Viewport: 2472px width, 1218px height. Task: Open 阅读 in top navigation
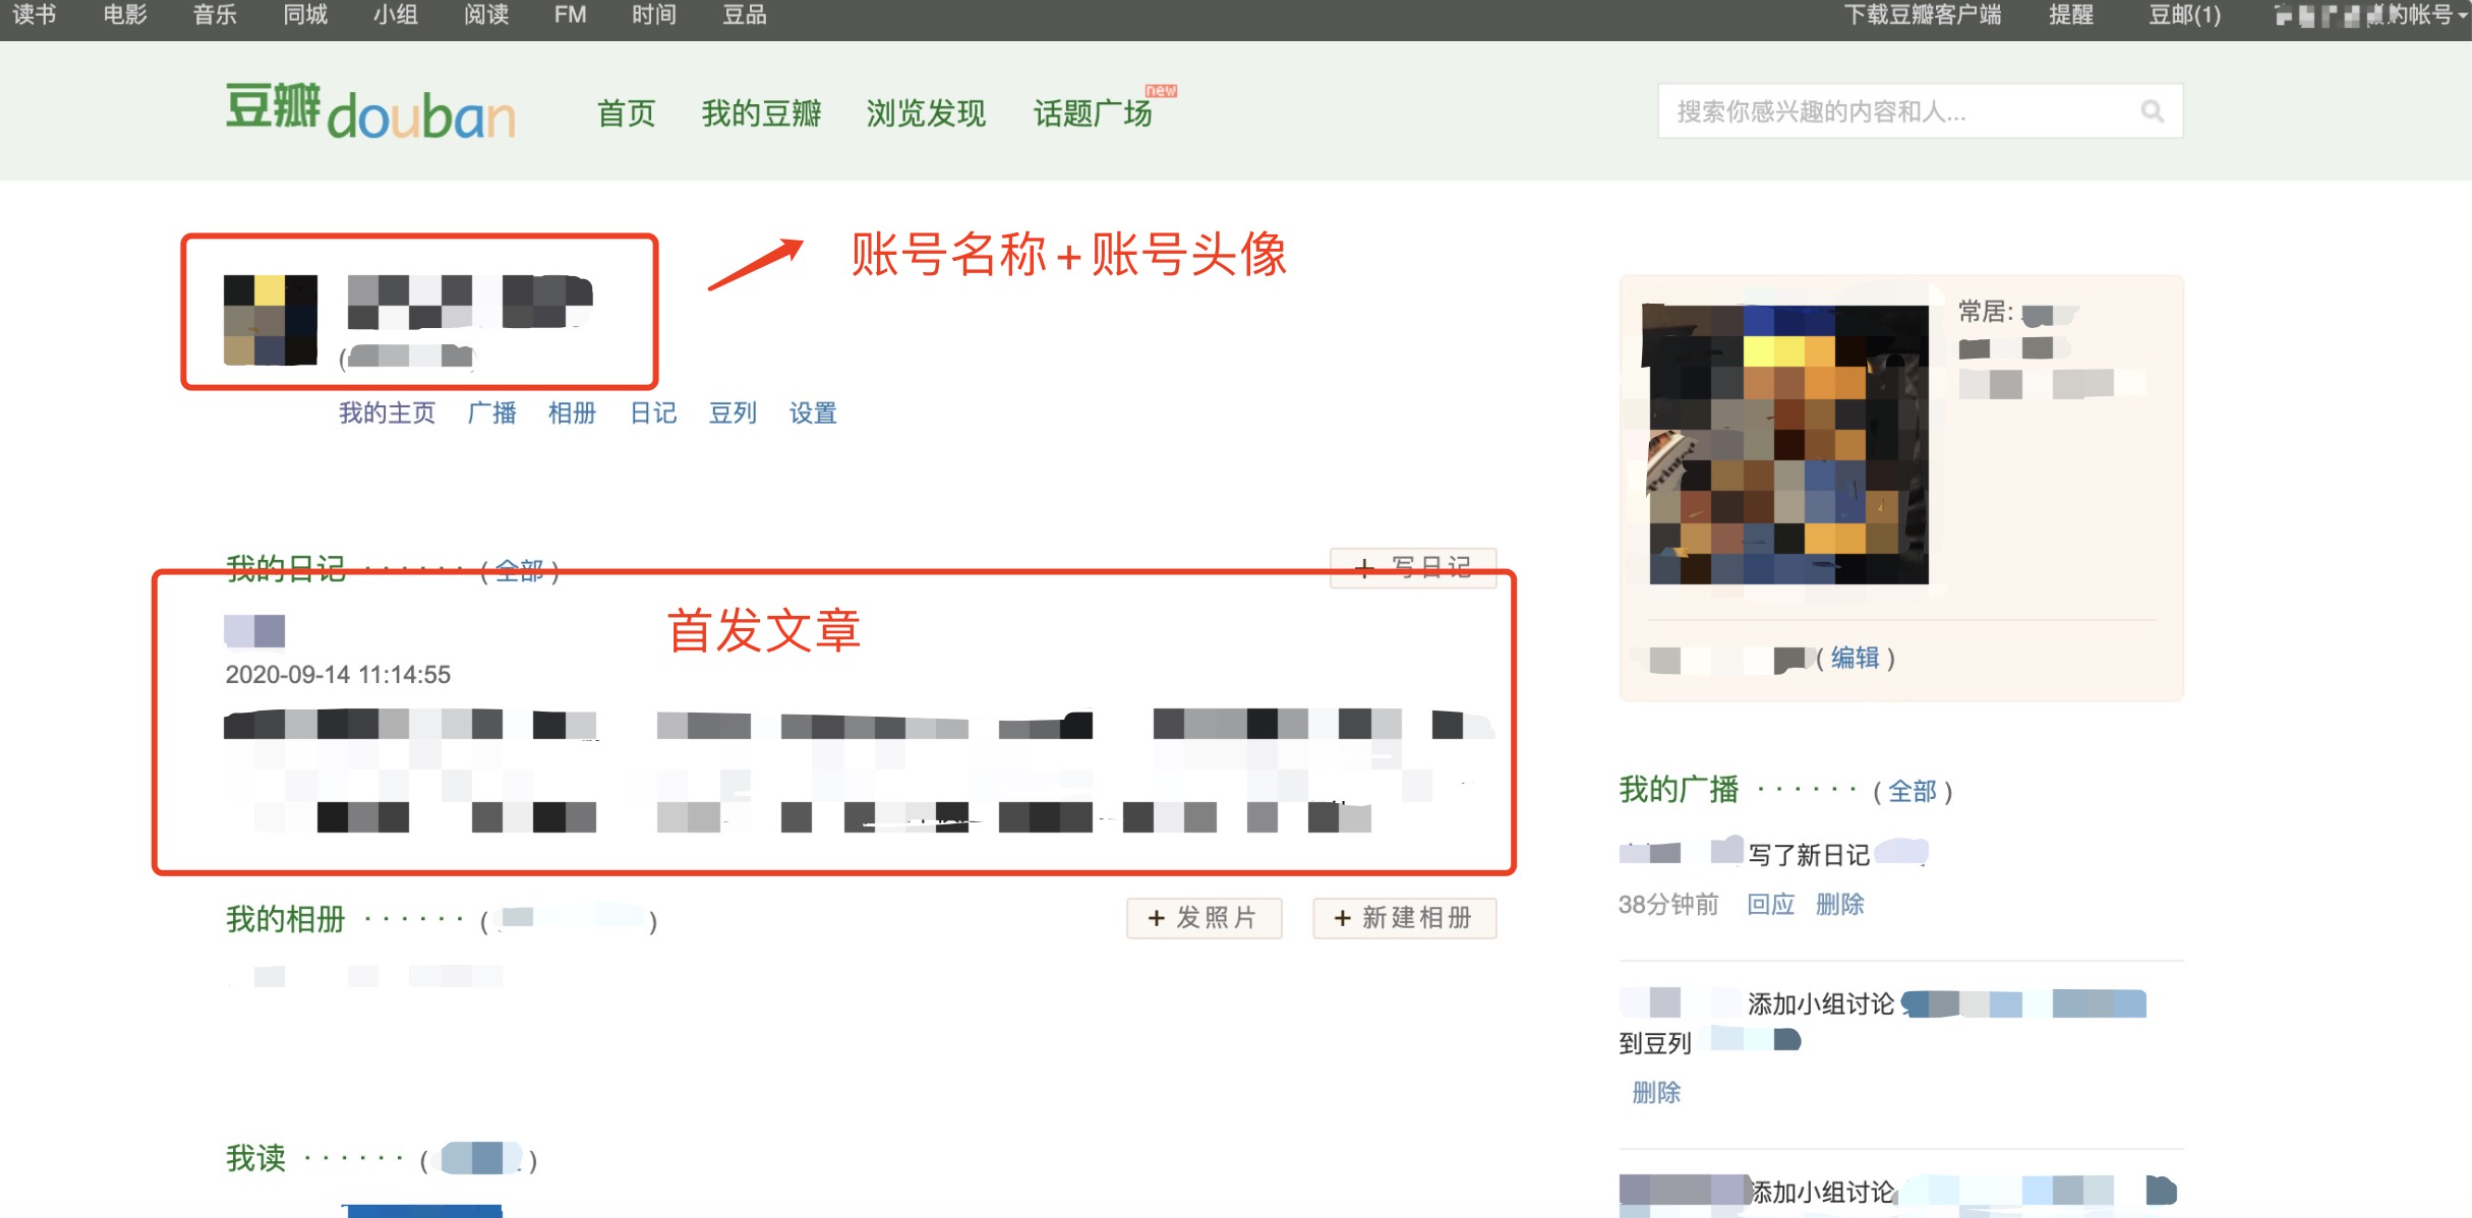(x=486, y=15)
